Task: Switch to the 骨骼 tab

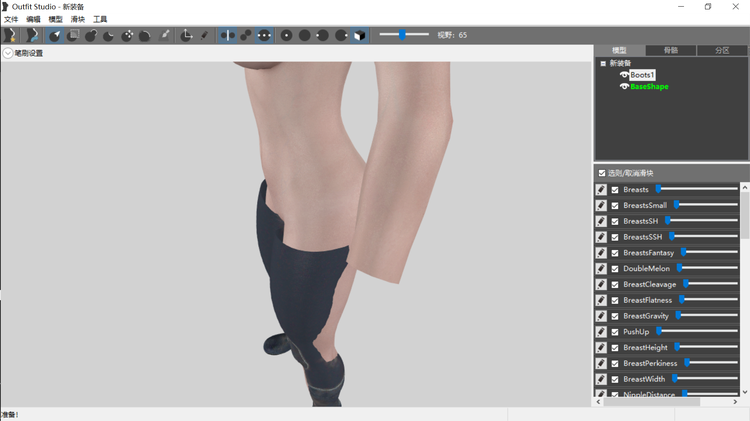Action: tap(671, 50)
